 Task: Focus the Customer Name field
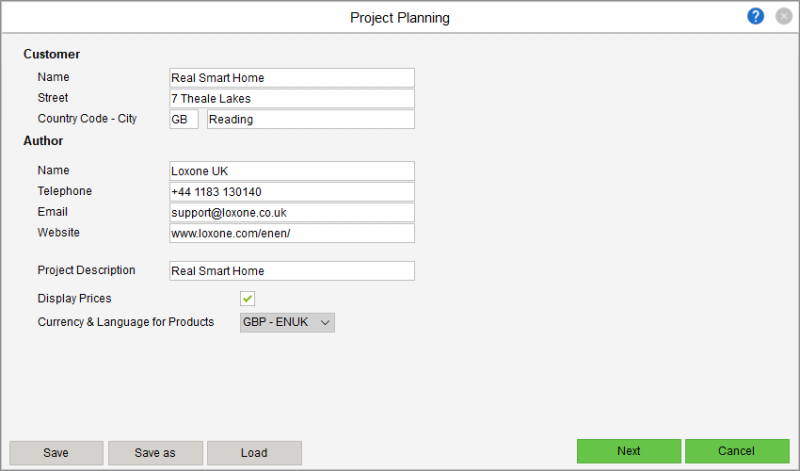292,78
